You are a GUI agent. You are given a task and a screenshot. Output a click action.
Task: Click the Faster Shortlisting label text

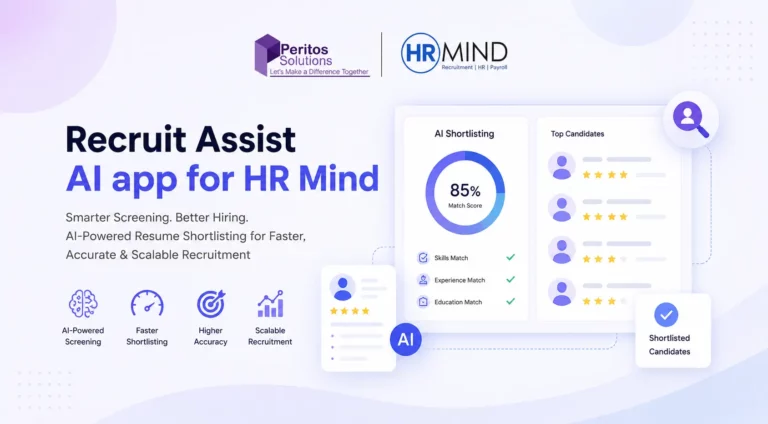click(147, 336)
